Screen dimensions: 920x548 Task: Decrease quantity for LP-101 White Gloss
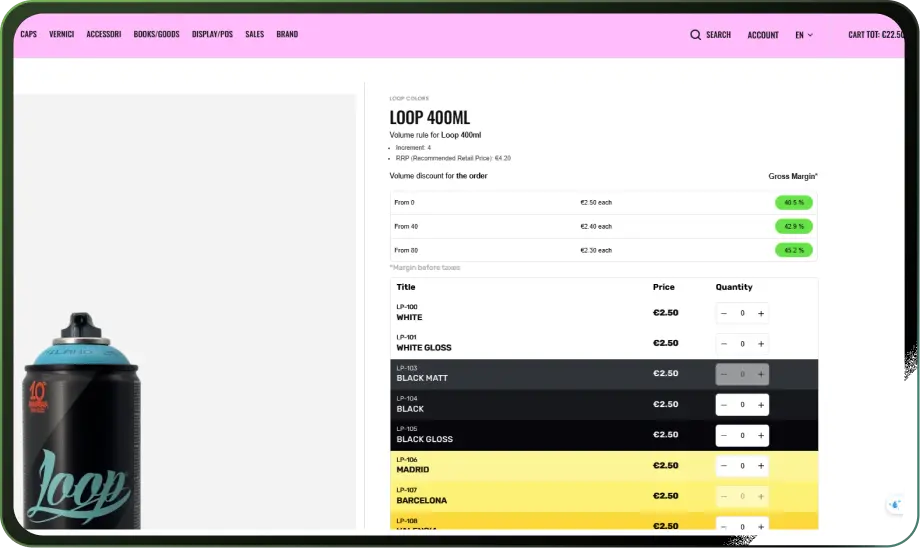pos(723,344)
